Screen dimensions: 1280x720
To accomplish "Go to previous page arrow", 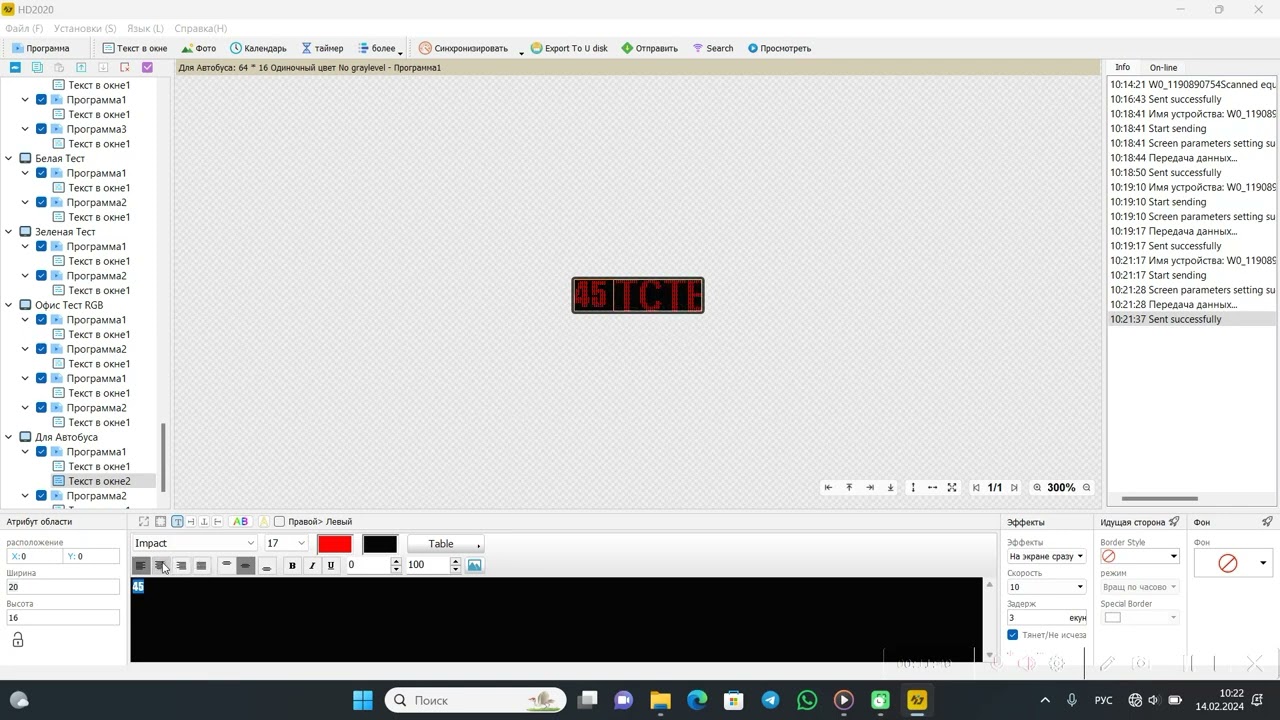I will 976,487.
